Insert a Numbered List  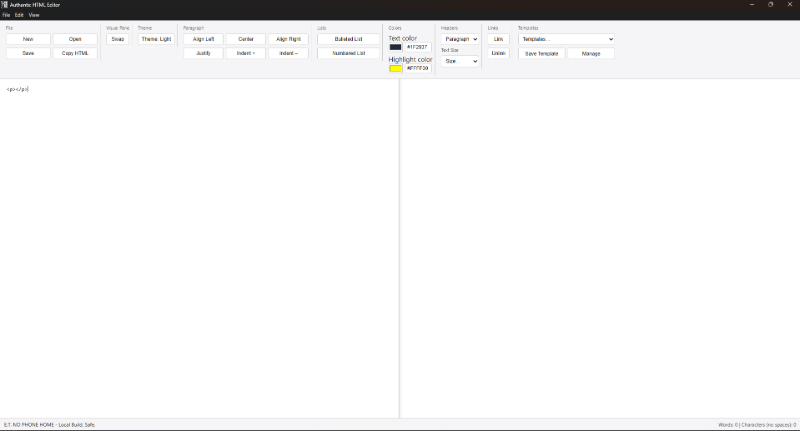(348, 53)
